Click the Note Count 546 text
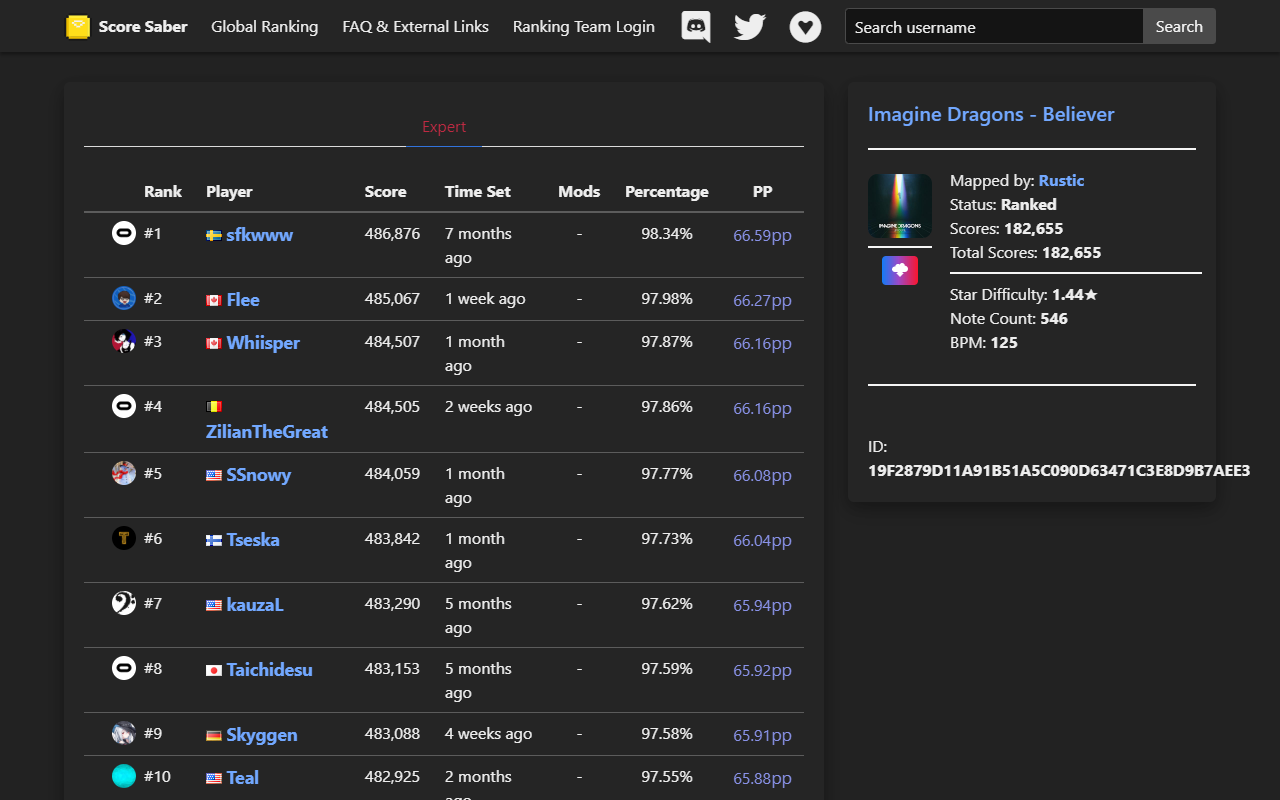The width and height of the screenshot is (1280, 800). point(1009,319)
